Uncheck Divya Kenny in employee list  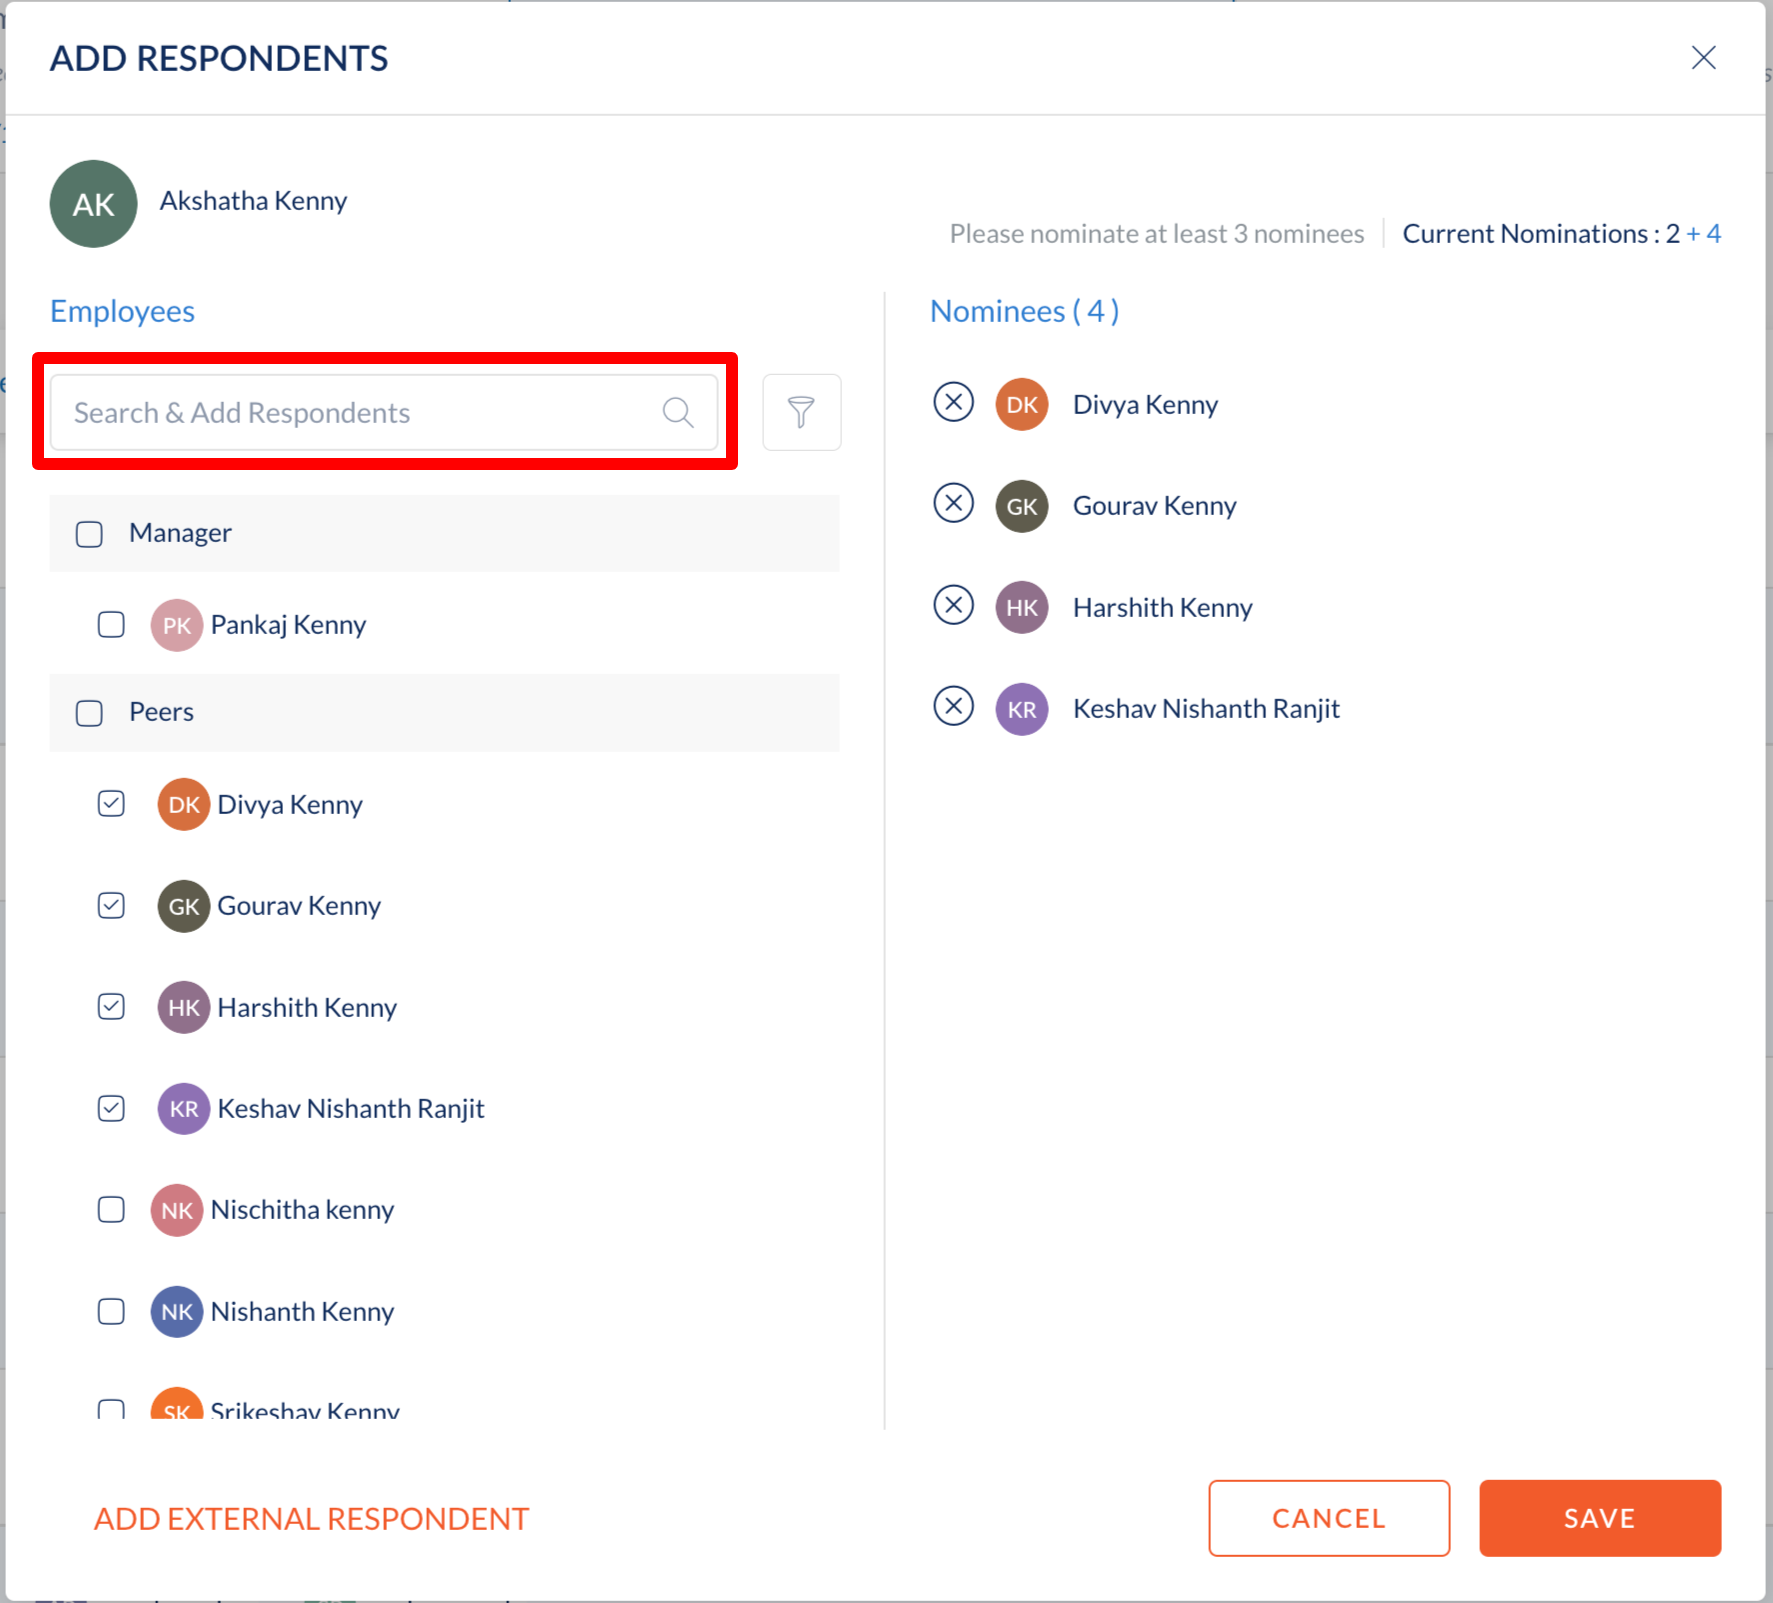111,804
